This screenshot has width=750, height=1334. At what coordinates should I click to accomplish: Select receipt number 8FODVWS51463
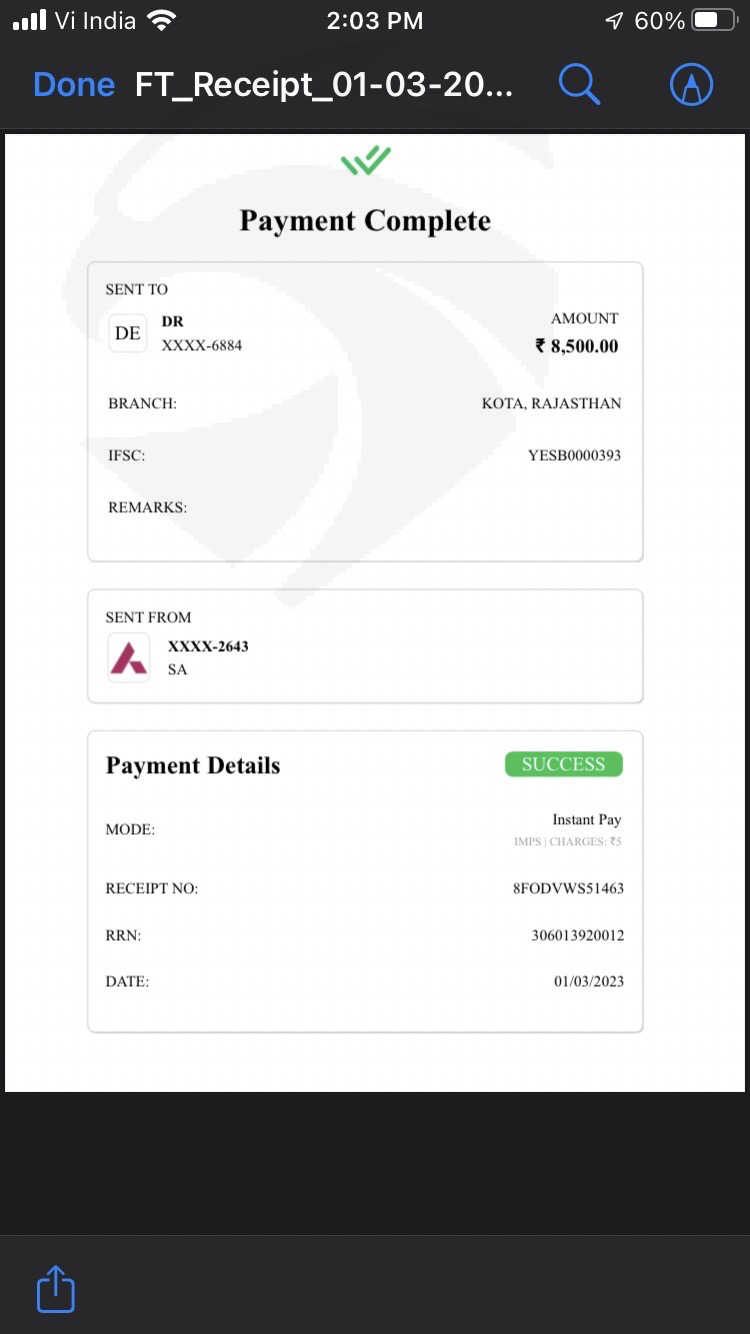tap(568, 888)
